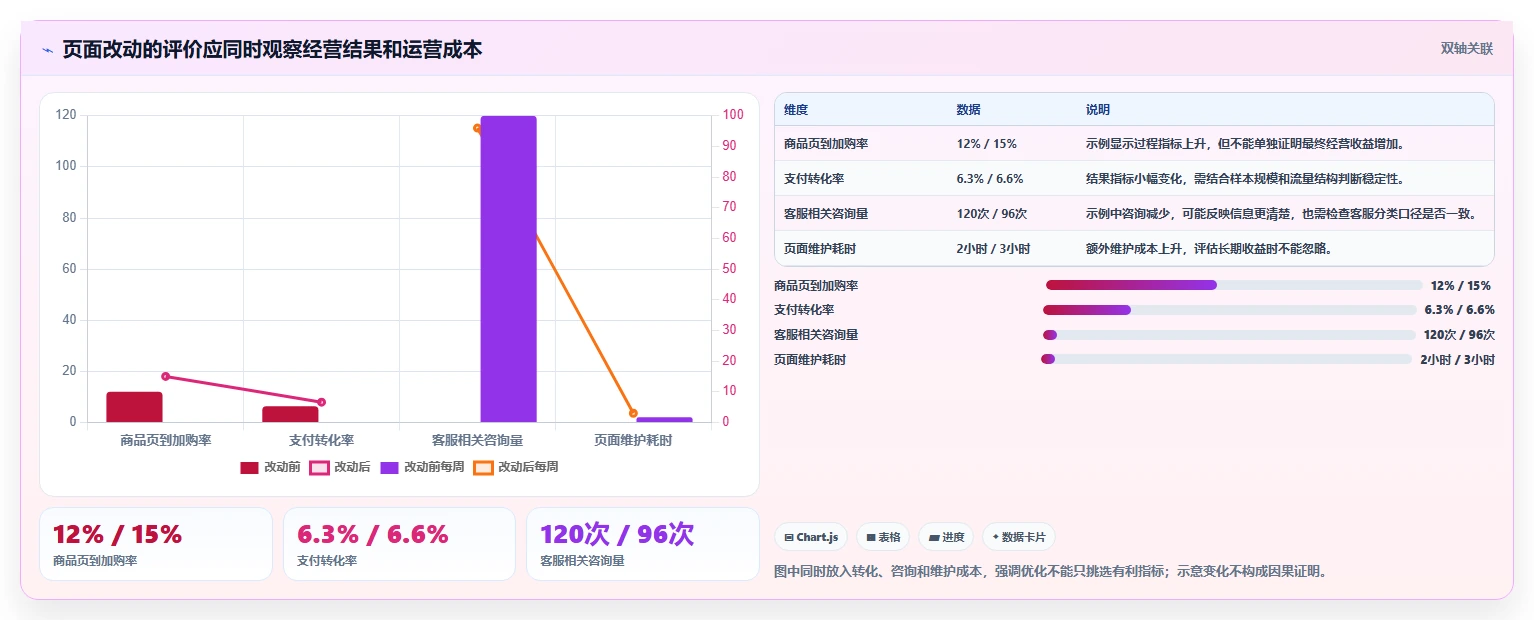Select the 进度 tag chip
1534x620 pixels.
tap(946, 537)
